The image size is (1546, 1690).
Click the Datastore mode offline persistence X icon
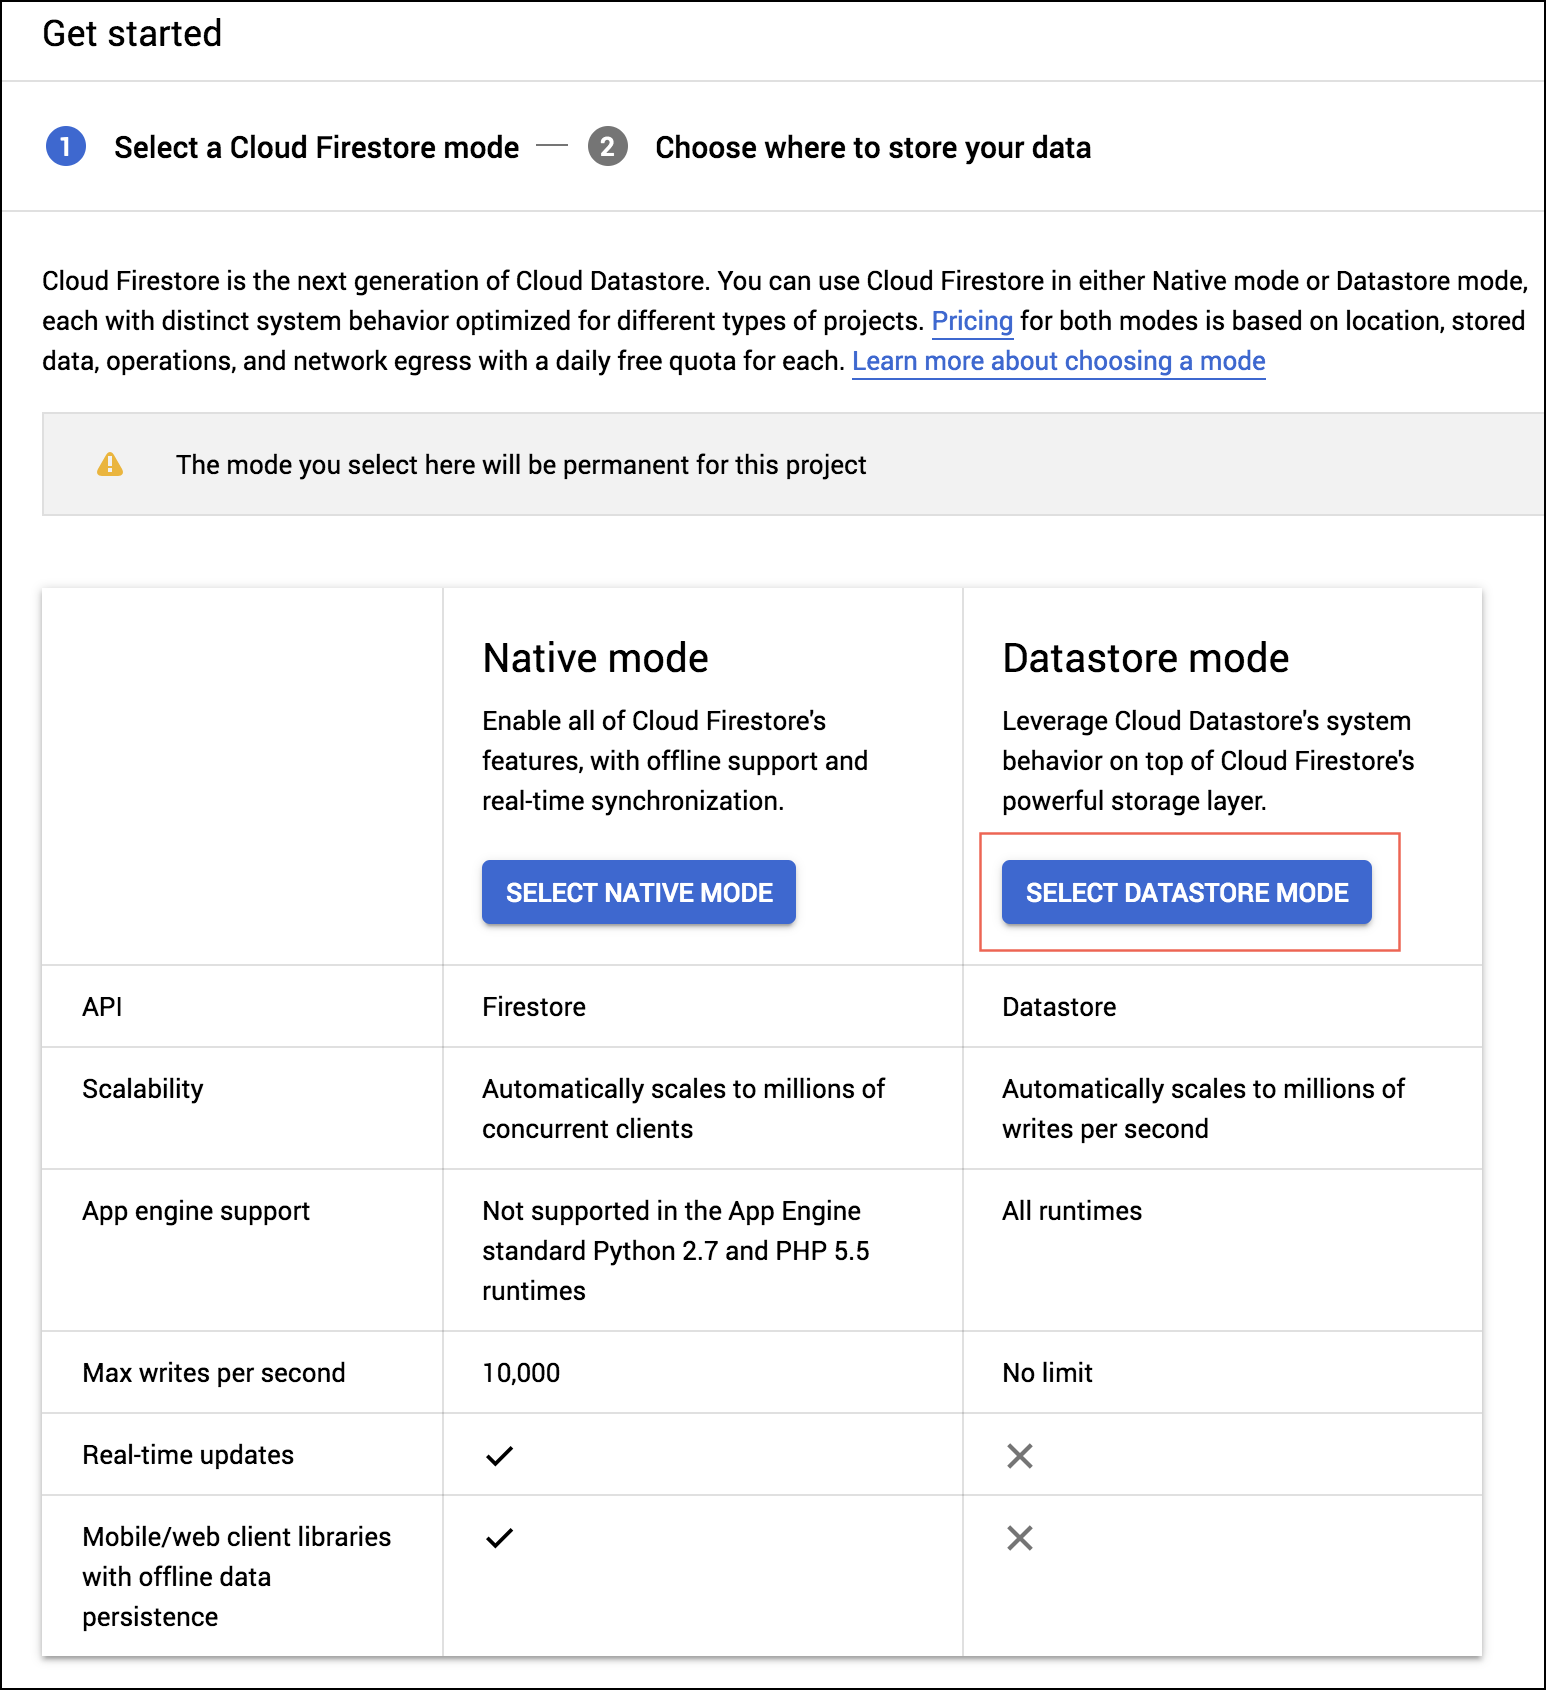click(1019, 1538)
